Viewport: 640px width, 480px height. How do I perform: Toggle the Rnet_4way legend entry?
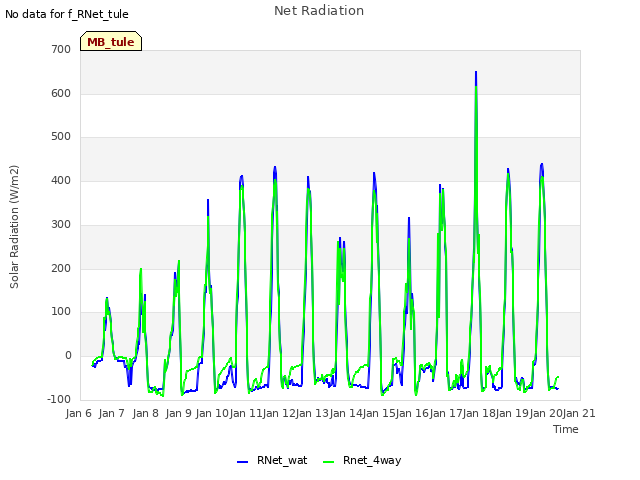tap(362, 460)
